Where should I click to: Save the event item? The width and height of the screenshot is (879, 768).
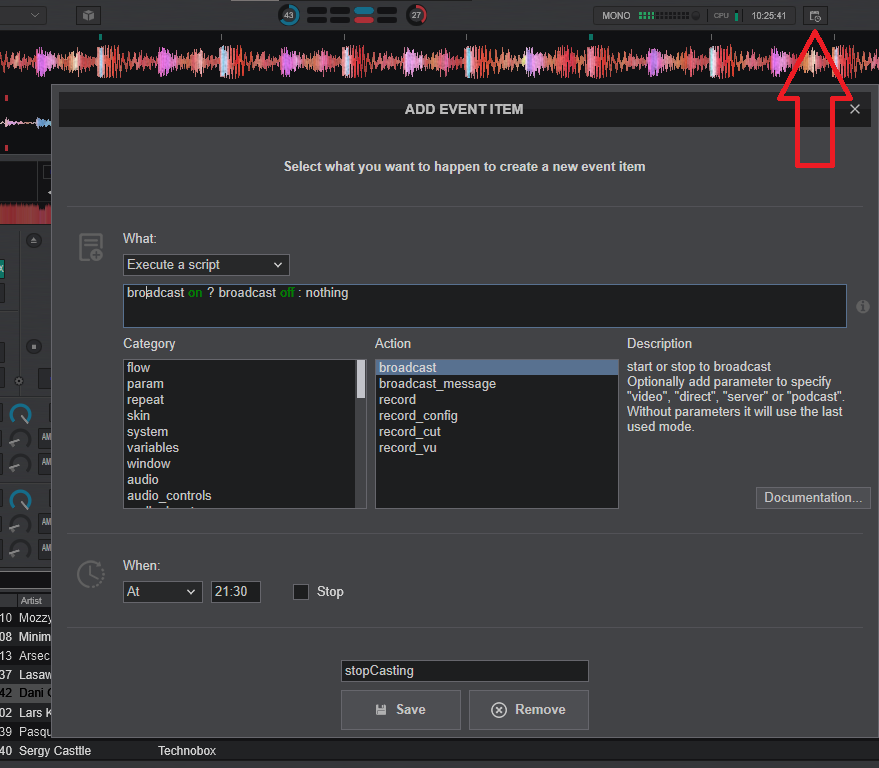click(x=400, y=710)
